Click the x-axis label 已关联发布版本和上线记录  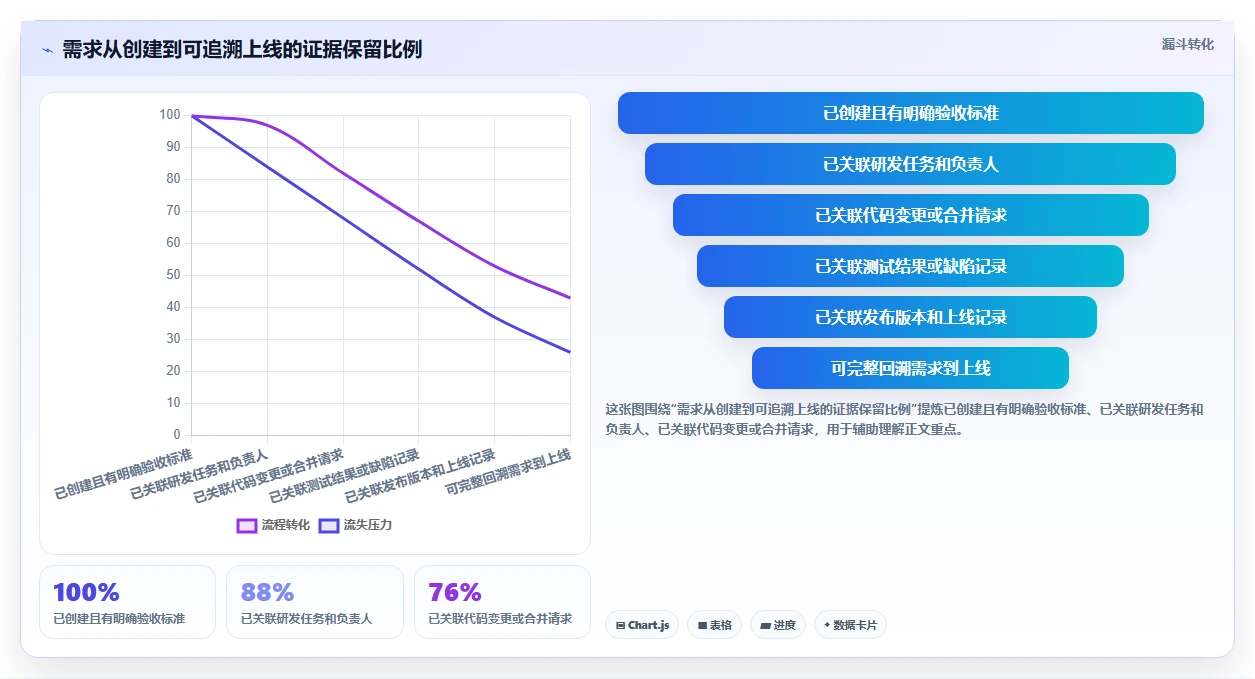point(421,476)
